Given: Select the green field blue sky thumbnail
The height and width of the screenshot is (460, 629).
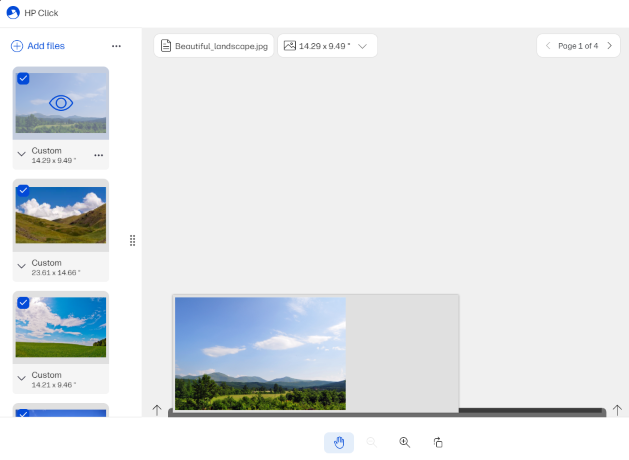Looking at the screenshot, I should (61, 327).
